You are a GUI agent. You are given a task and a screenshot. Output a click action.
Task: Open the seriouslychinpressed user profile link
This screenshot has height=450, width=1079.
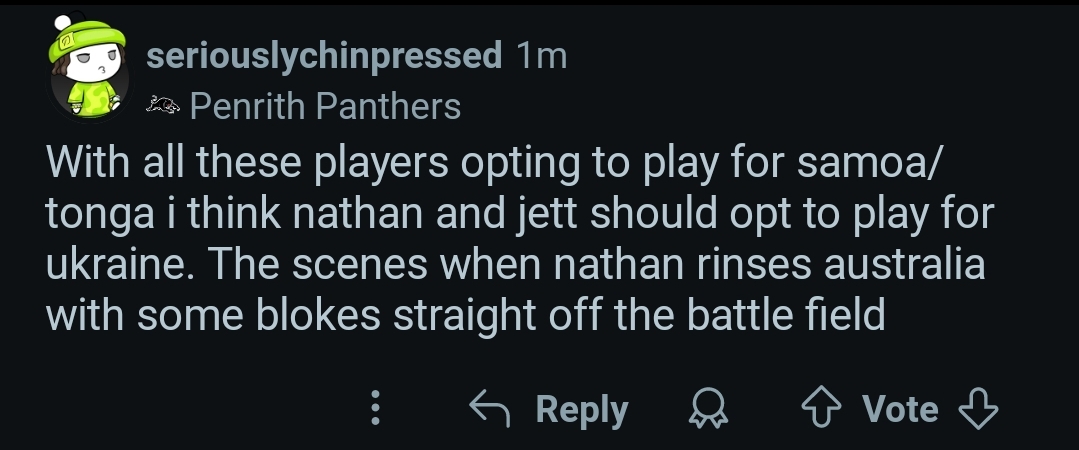click(x=324, y=56)
